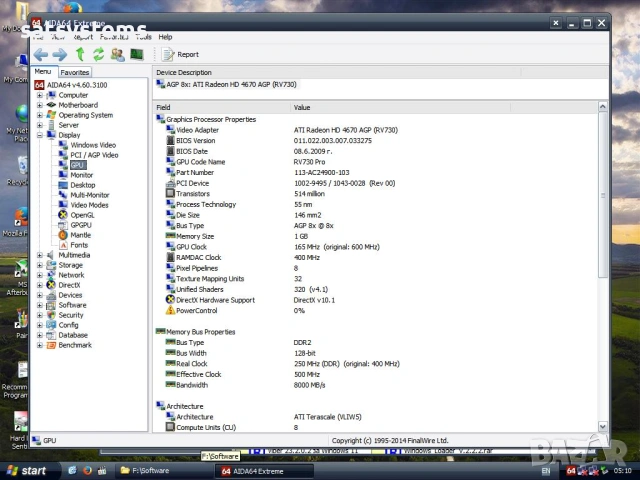The width and height of the screenshot is (640, 480).
Task: Click the scrollbar up arrow
Action: coord(602,107)
